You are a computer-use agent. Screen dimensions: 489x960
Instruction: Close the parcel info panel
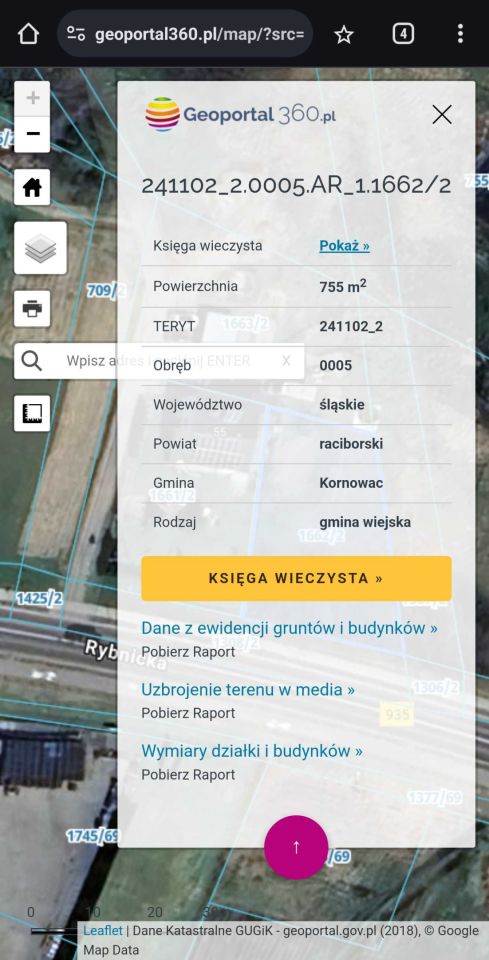442,114
